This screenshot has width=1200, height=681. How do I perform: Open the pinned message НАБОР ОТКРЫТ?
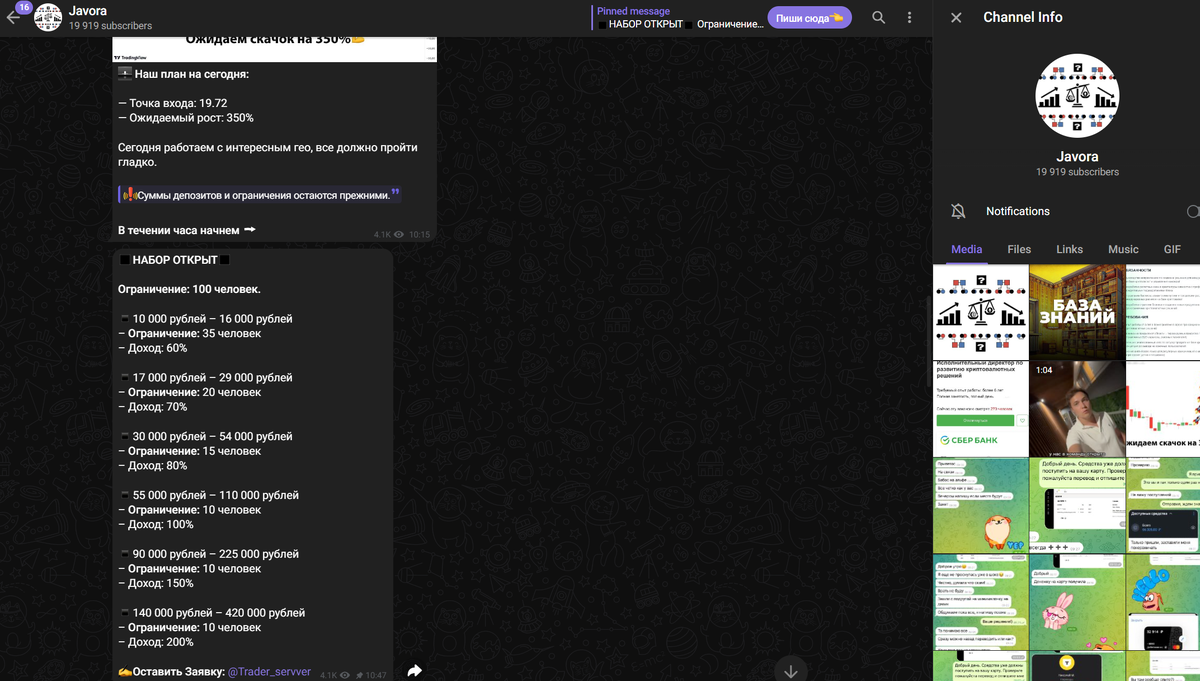point(680,17)
